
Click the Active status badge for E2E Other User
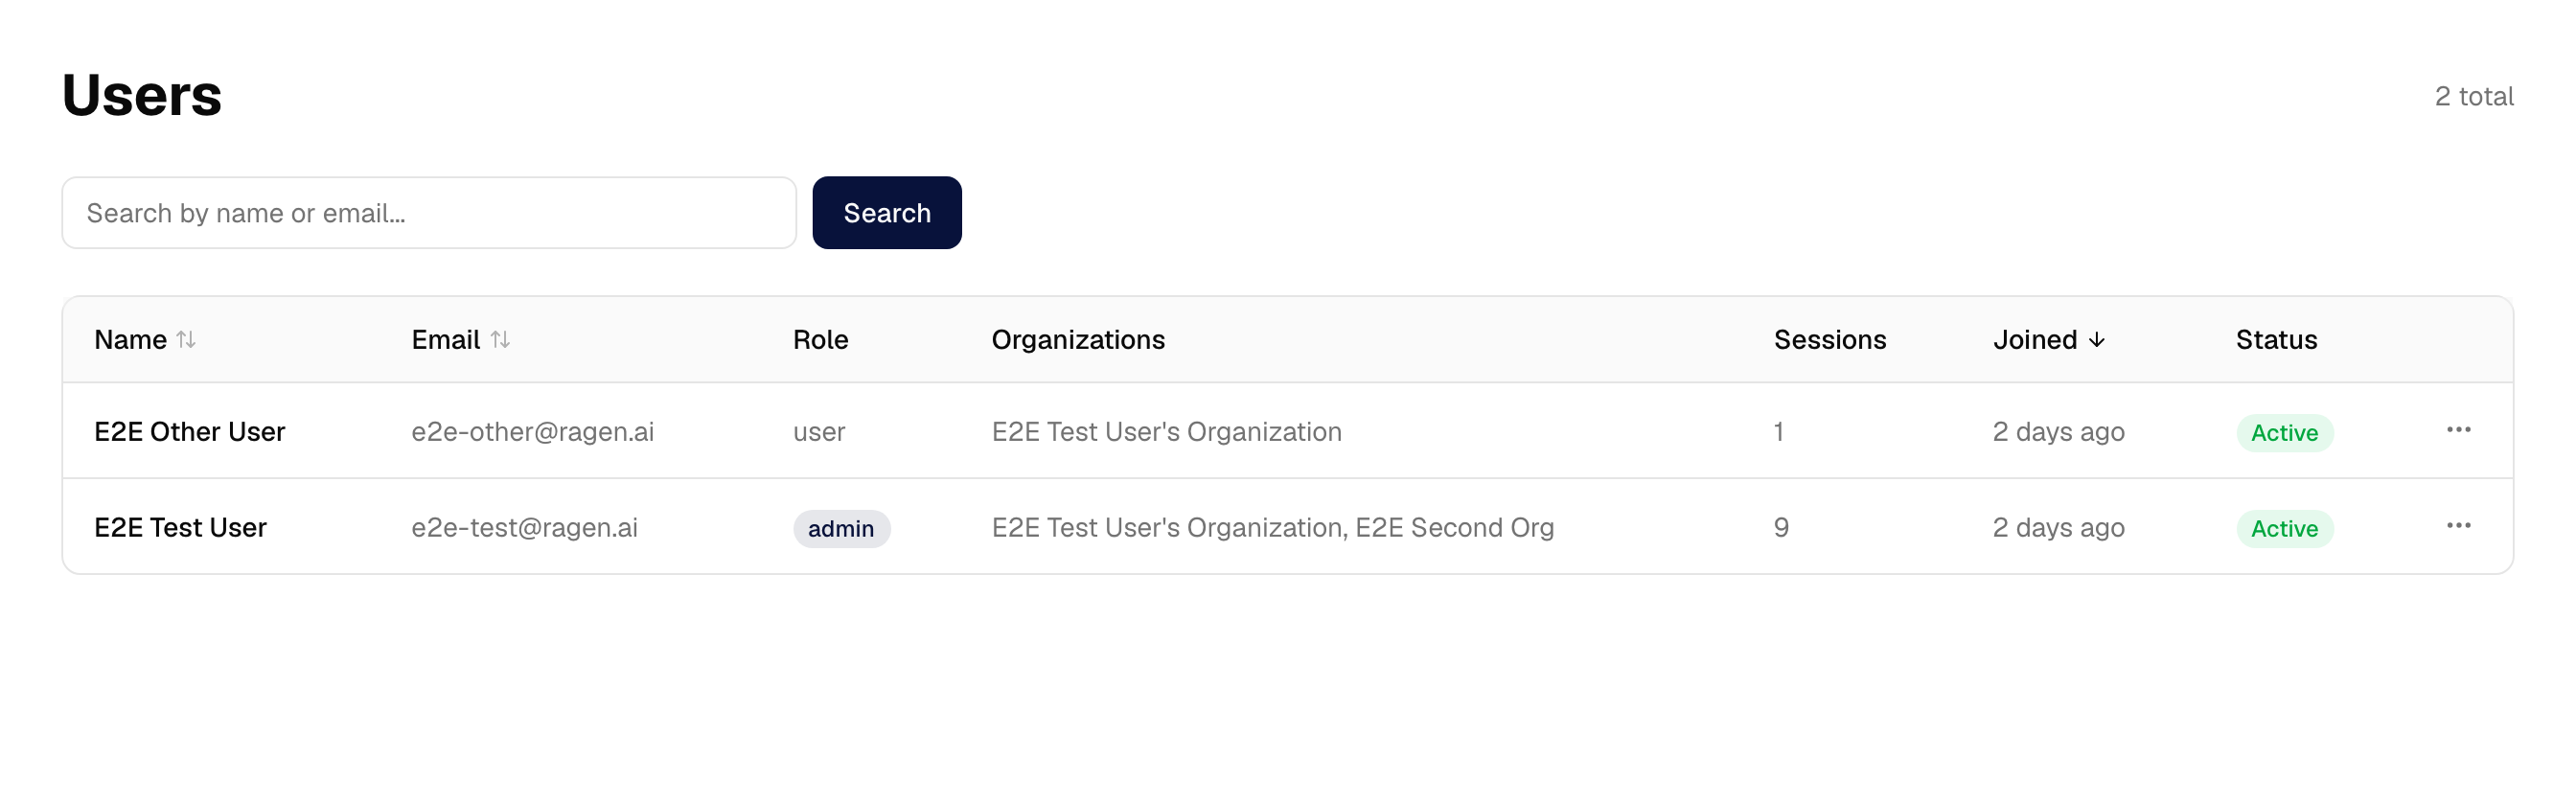tap(2284, 433)
